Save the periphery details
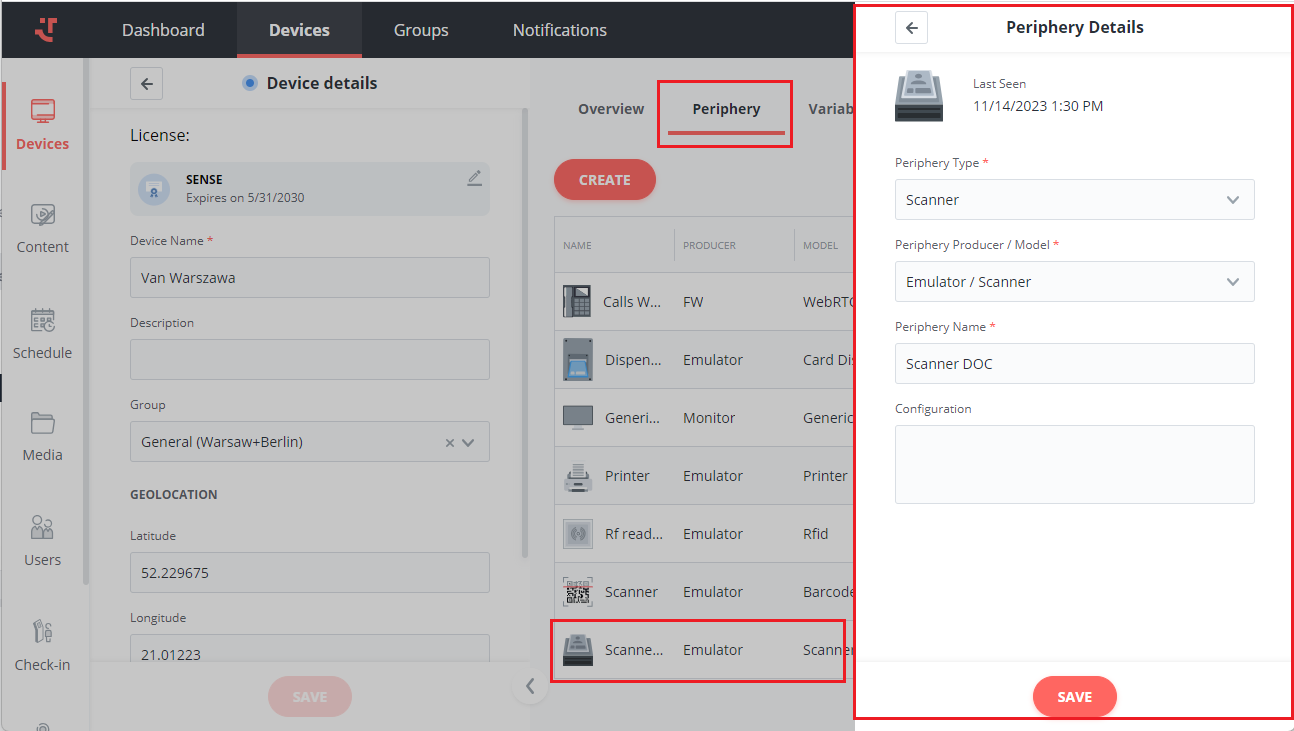The height and width of the screenshot is (731, 1294). click(x=1074, y=697)
